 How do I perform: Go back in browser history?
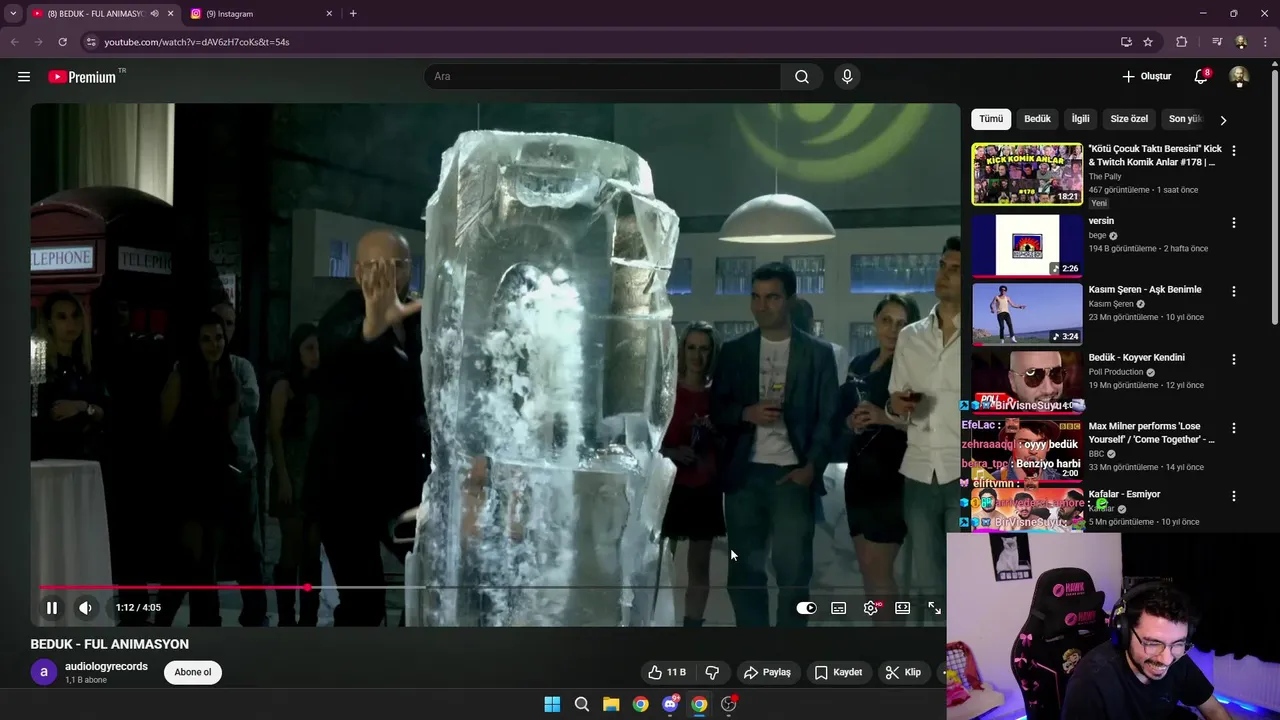pos(14,42)
